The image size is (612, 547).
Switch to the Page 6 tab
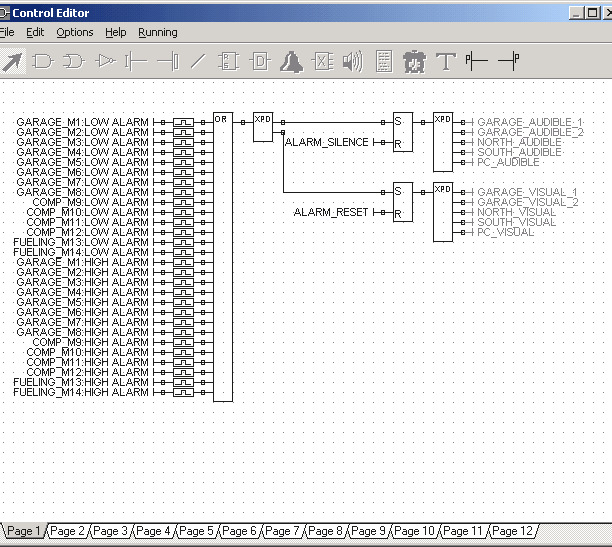click(239, 531)
